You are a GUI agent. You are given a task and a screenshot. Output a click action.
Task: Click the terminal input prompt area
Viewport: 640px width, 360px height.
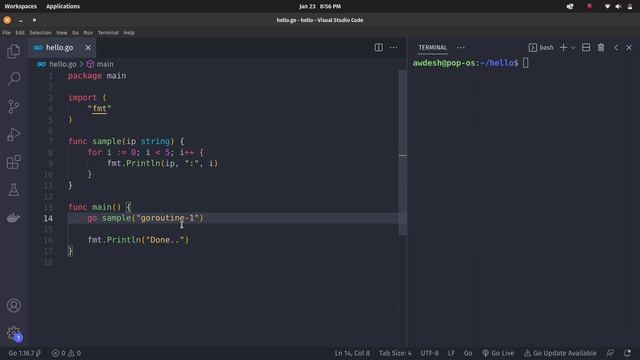click(x=526, y=63)
